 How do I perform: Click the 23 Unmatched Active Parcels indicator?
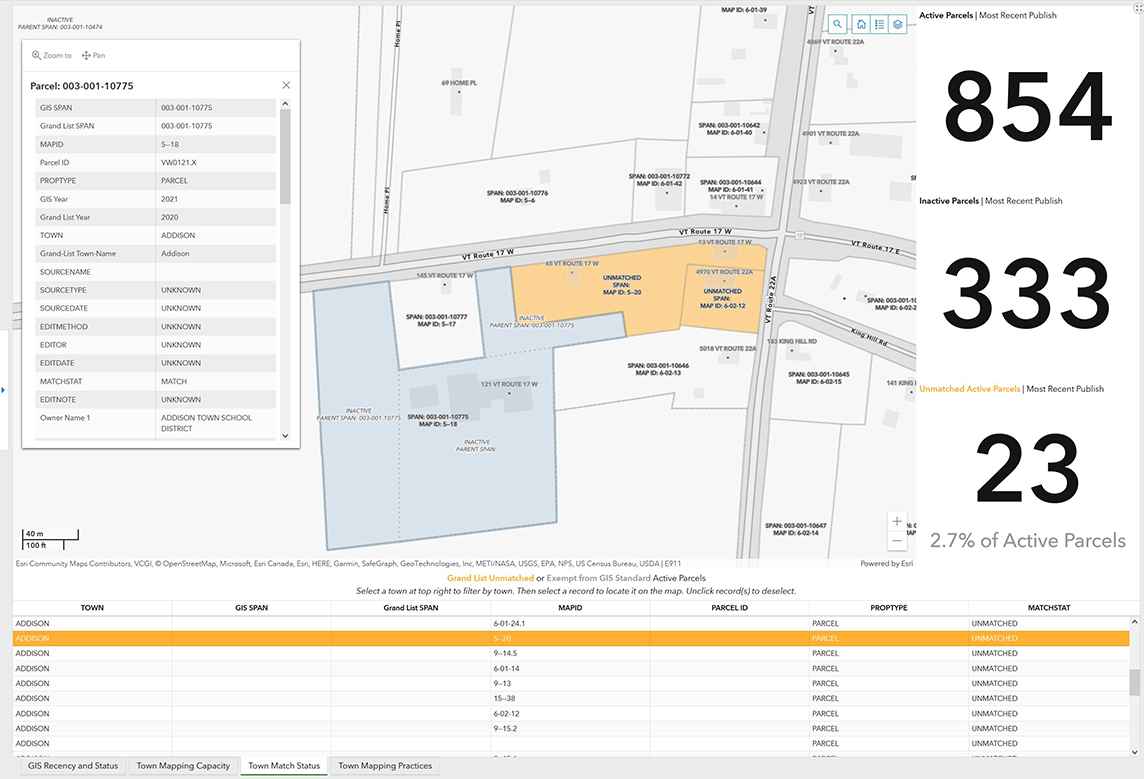(1027, 468)
